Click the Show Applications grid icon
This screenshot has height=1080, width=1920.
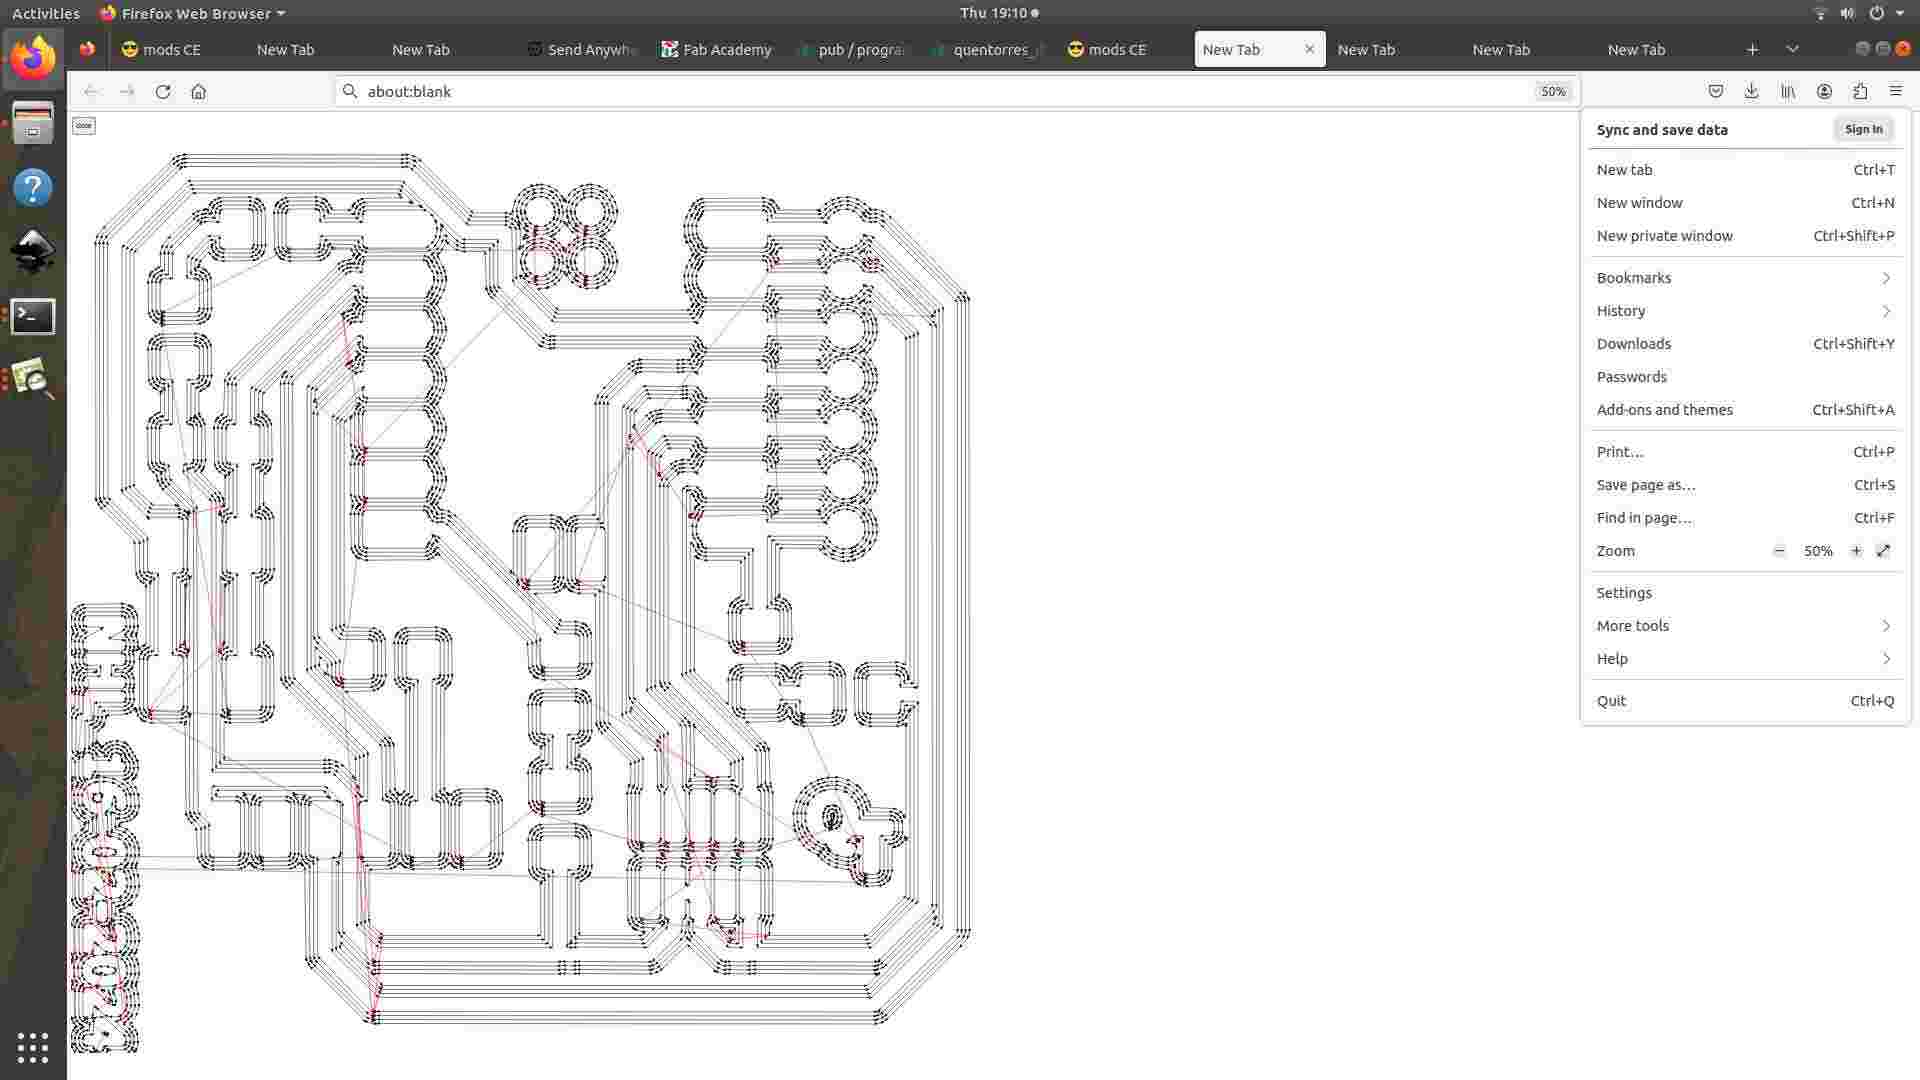33,1048
